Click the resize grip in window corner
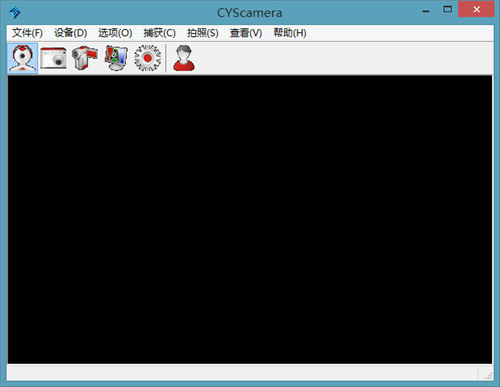Viewport: 500px width, 387px height. click(x=488, y=376)
